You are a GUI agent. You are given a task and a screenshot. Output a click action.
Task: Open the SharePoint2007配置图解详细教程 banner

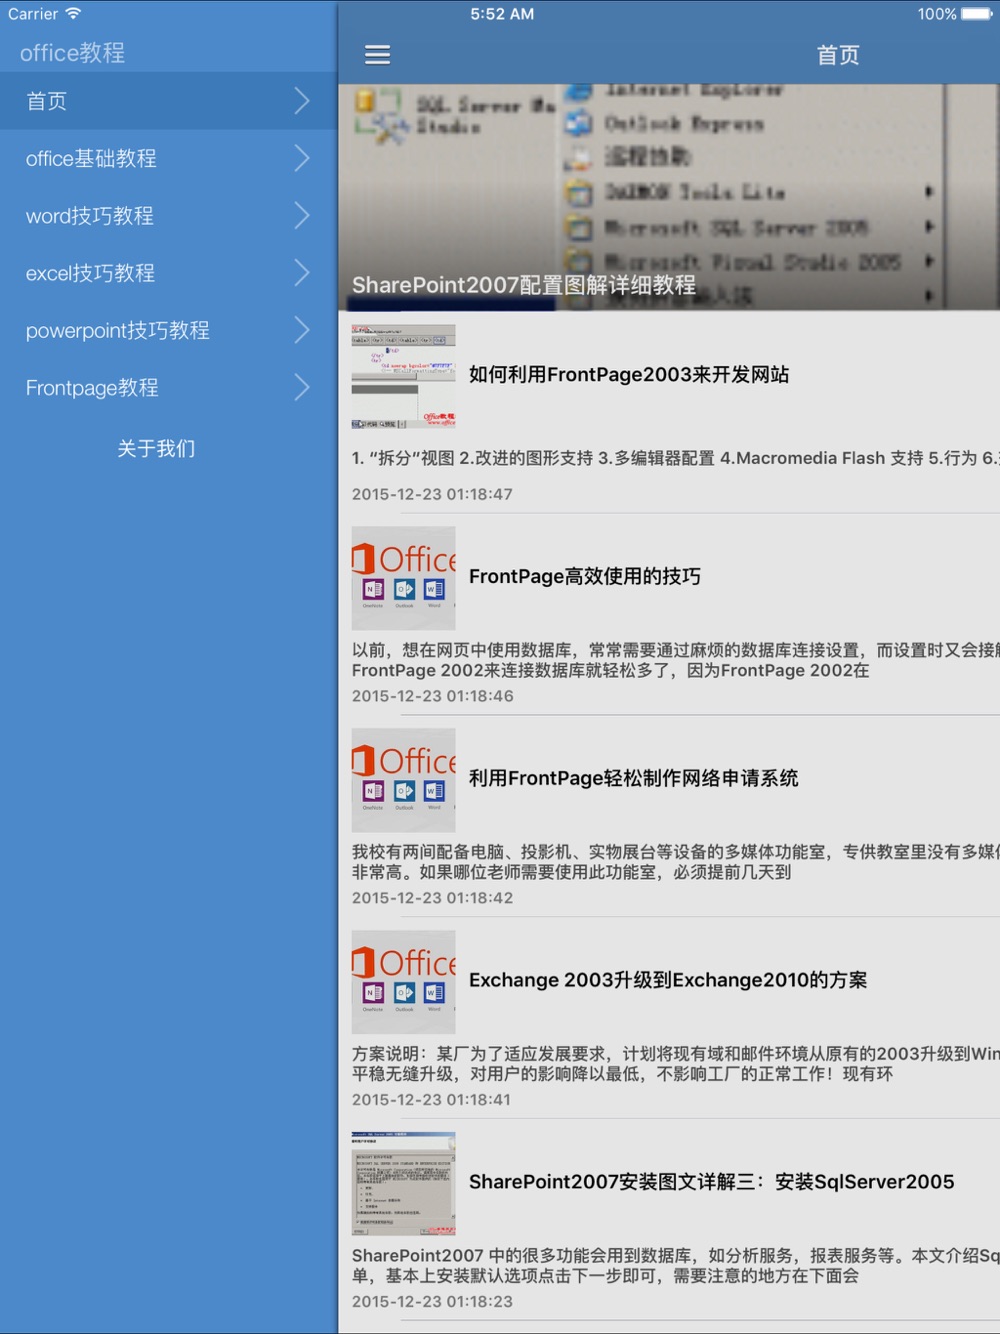coord(669,197)
